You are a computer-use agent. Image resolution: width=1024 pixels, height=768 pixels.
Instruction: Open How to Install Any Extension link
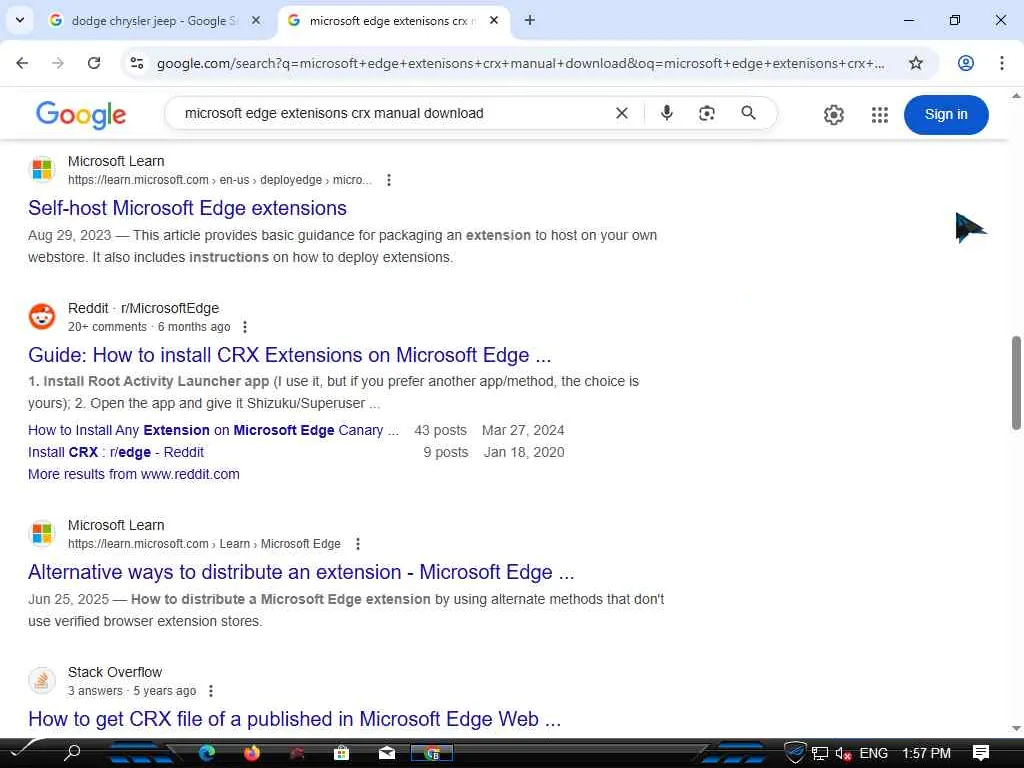[x=214, y=430]
